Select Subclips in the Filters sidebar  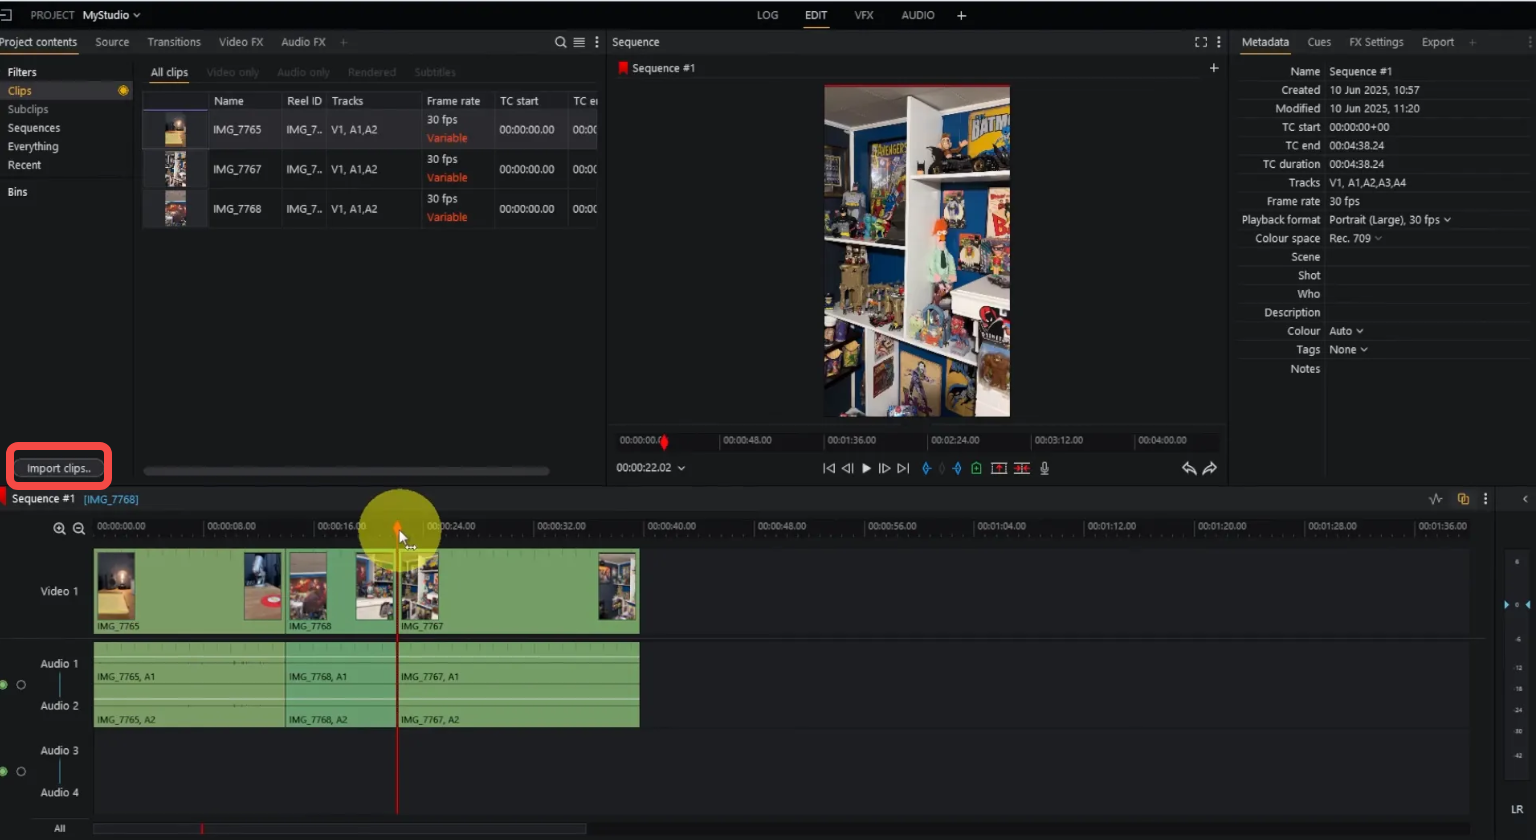pyautogui.click(x=28, y=109)
